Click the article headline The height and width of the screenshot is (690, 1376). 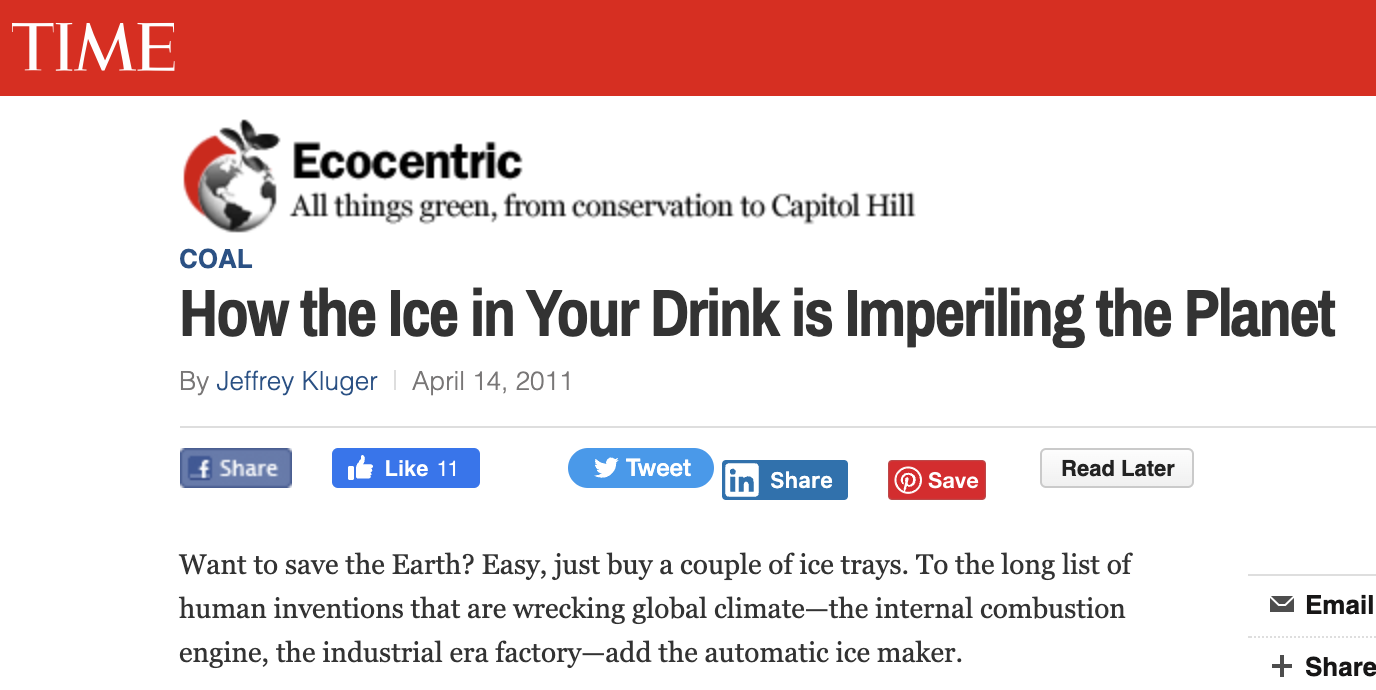tap(758, 315)
